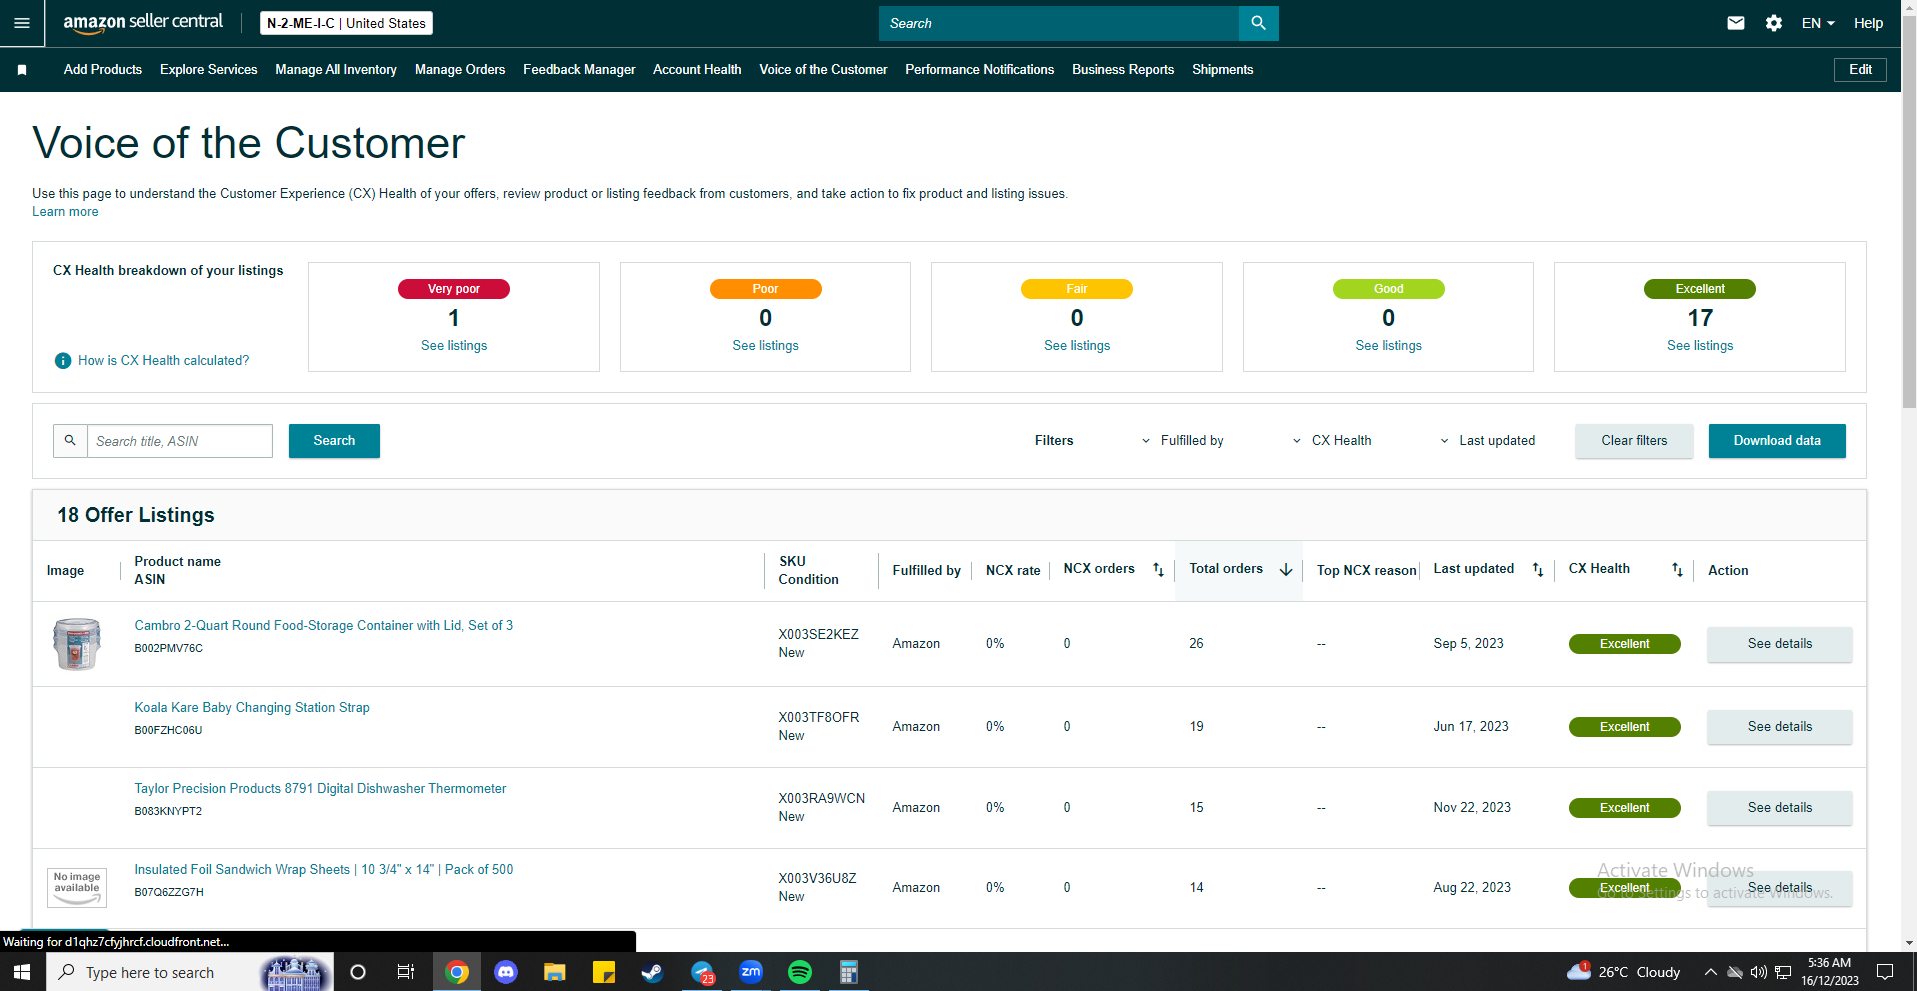See listings under the Good card
This screenshot has height=991, width=1917.
coord(1388,346)
